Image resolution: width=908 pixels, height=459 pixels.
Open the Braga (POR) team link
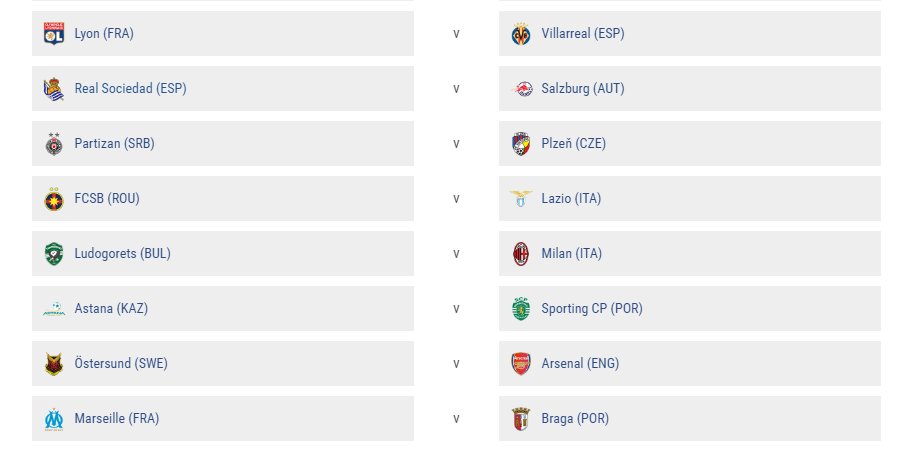tap(575, 418)
